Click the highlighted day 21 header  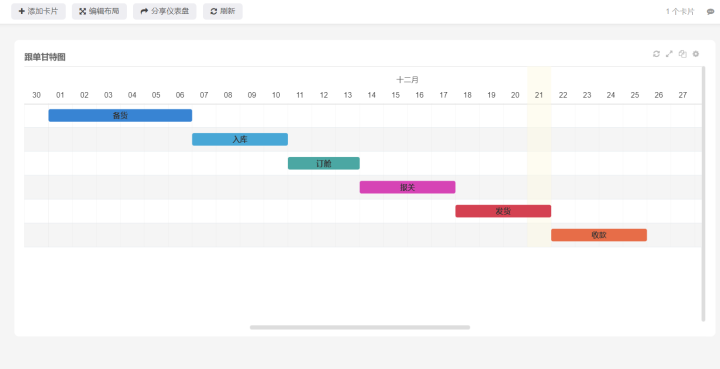coord(539,95)
